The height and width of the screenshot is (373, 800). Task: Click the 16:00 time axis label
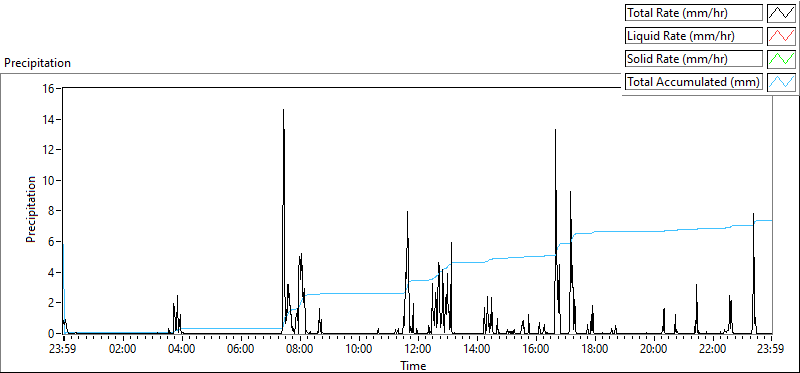point(536,350)
